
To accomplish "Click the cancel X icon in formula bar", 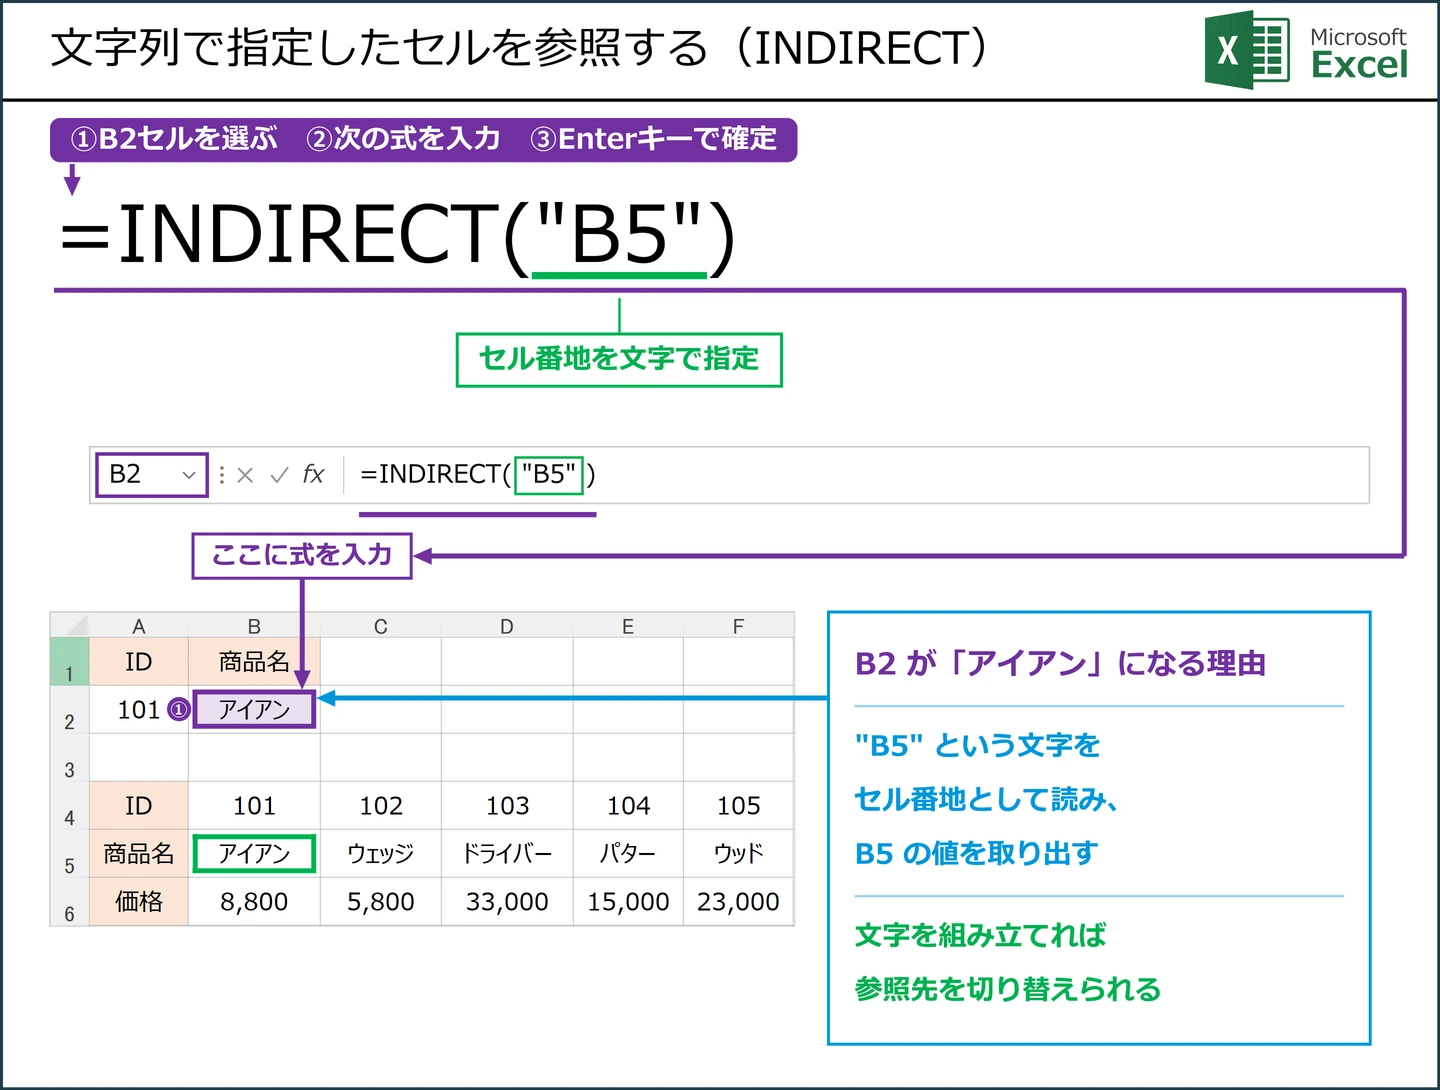I will (245, 475).
